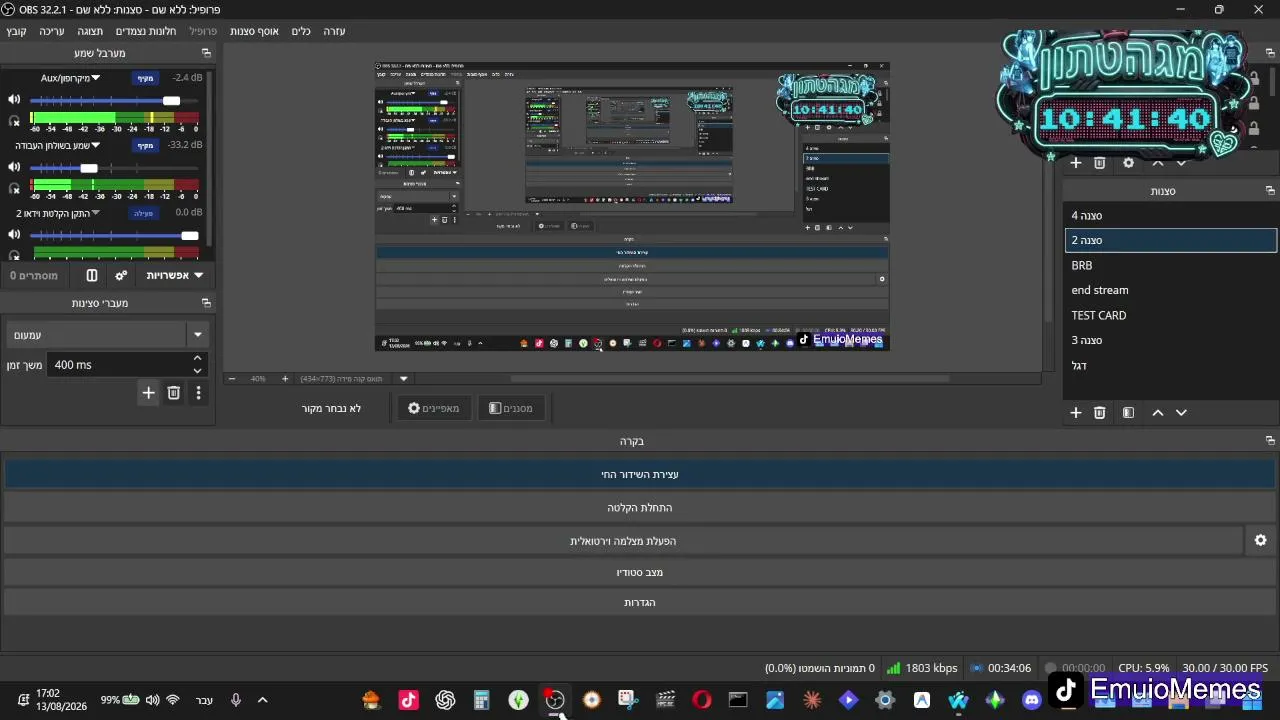Open the שמע בשולחן העבודה track name menu
The height and width of the screenshot is (720, 1280).
(57, 146)
